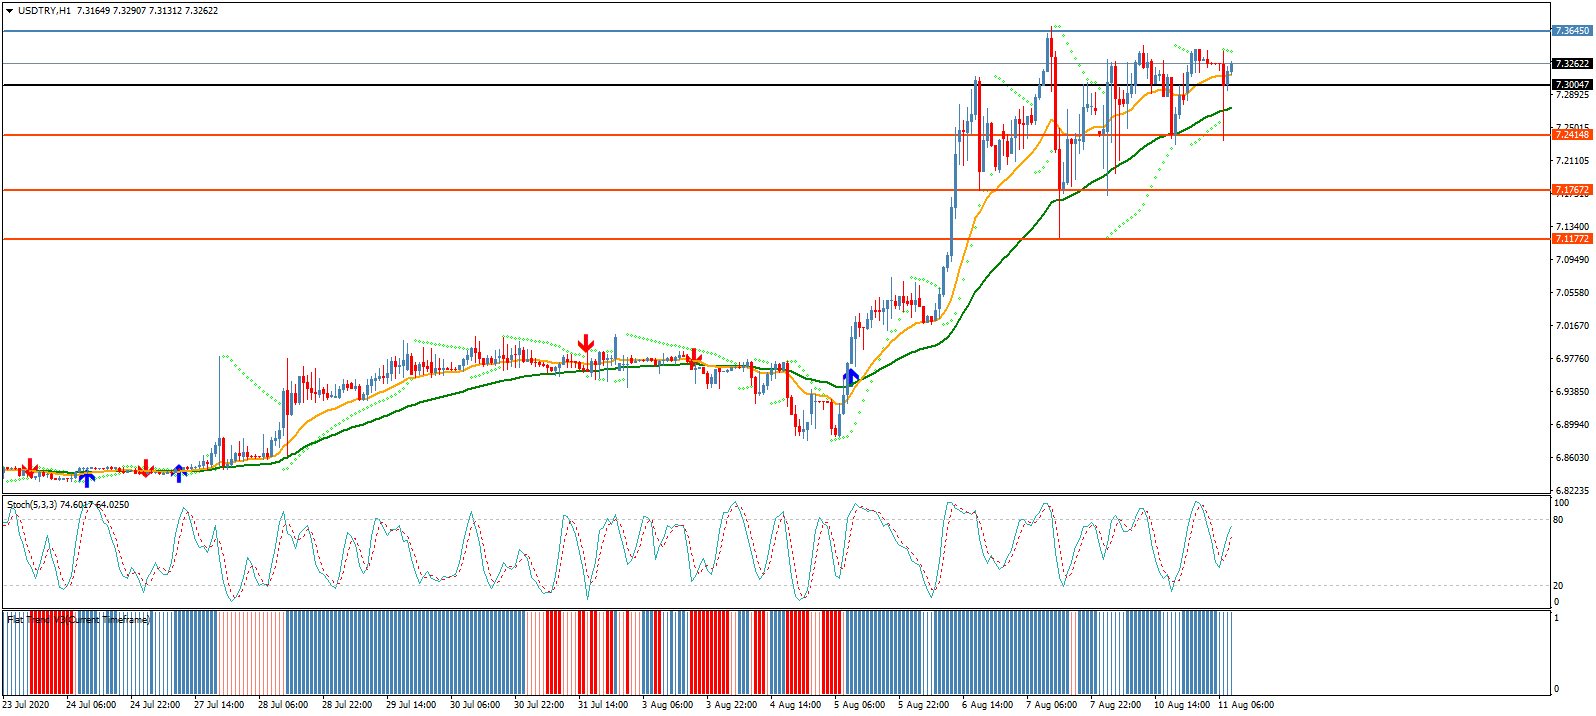This screenshot has width=1596, height=716.
Task: Click the red down arrow near 31 Jul 14:00
Action: [586, 345]
